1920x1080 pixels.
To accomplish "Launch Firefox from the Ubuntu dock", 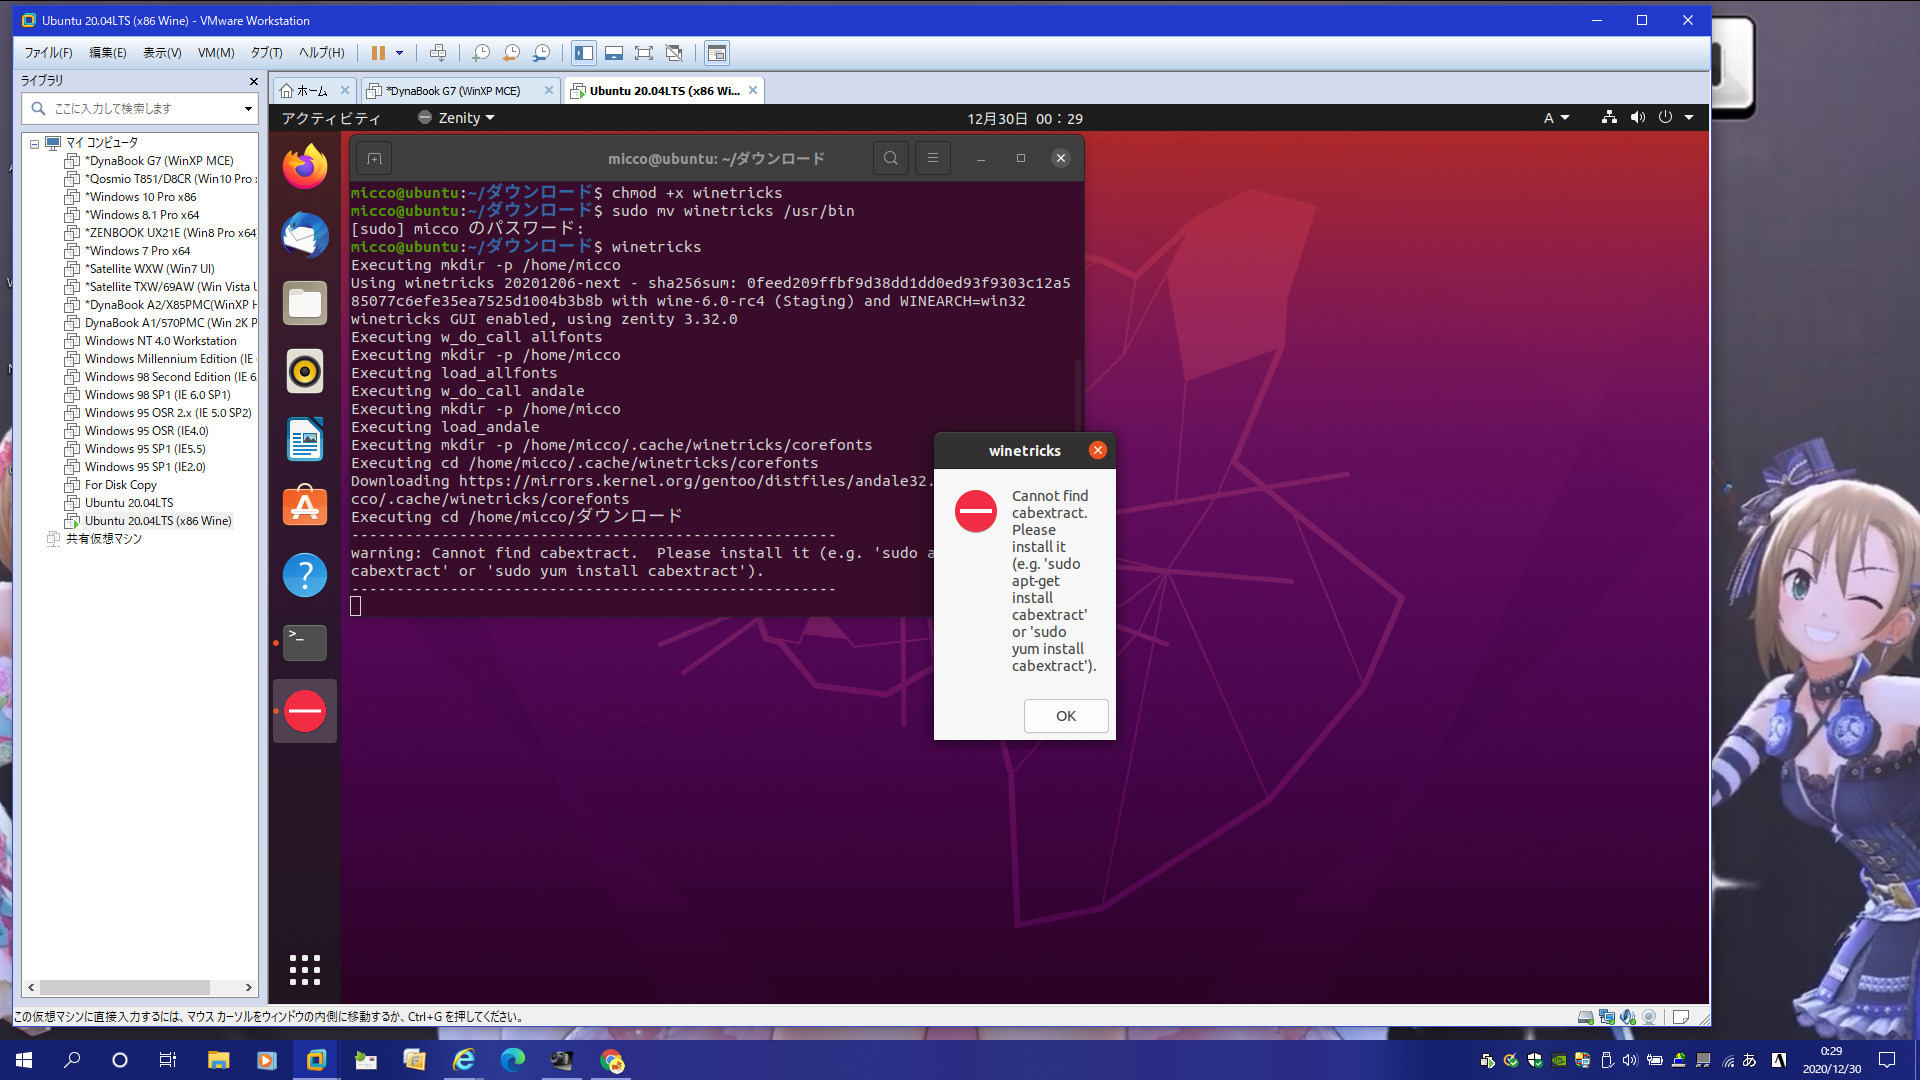I will click(x=305, y=167).
